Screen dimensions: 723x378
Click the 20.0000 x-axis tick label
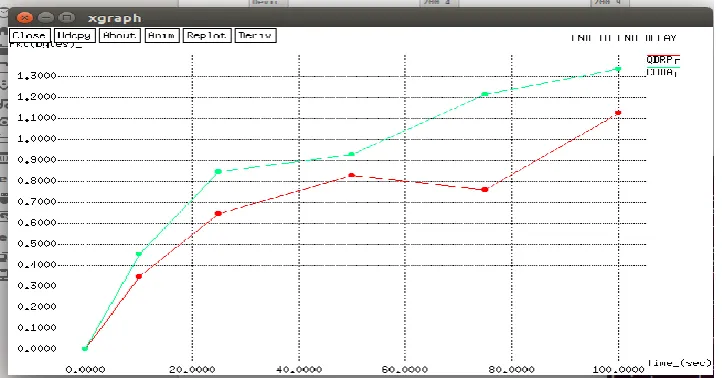pyautogui.click(x=192, y=369)
